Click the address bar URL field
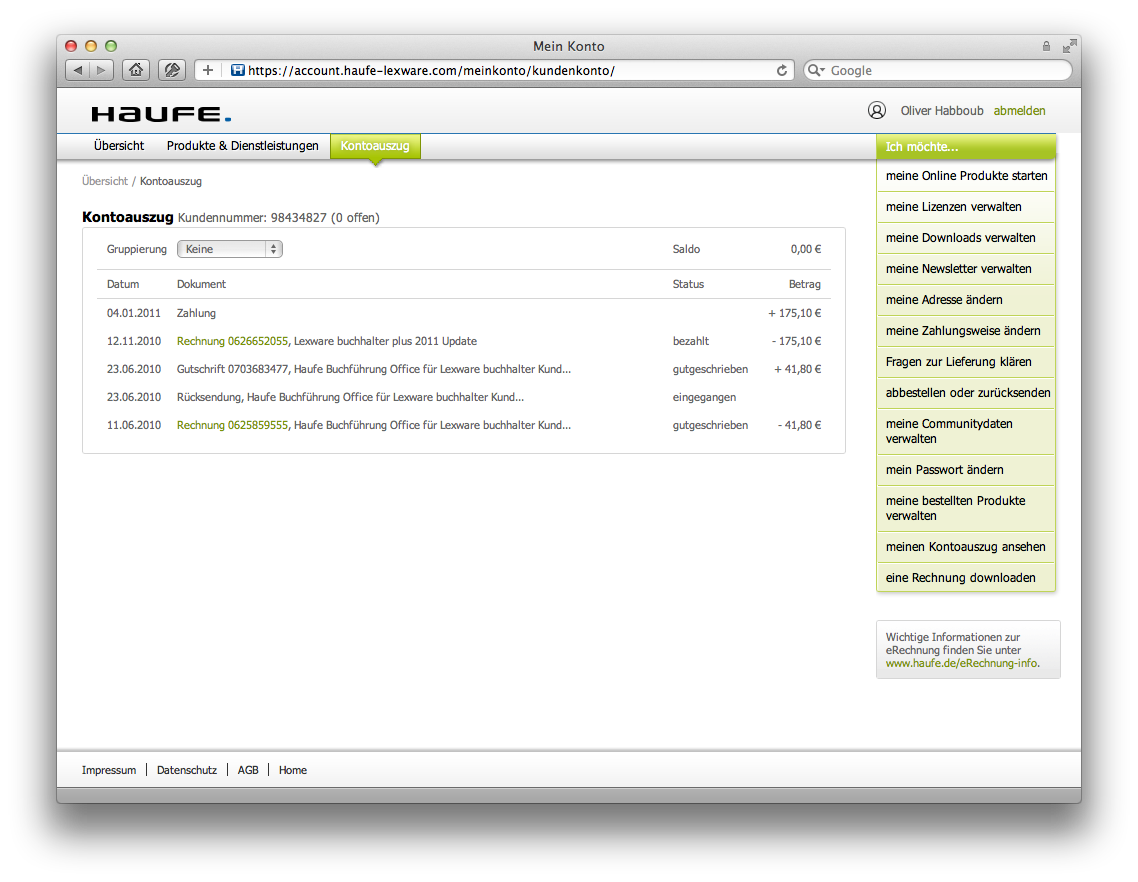Viewport: 1138px width, 882px height. pos(495,70)
